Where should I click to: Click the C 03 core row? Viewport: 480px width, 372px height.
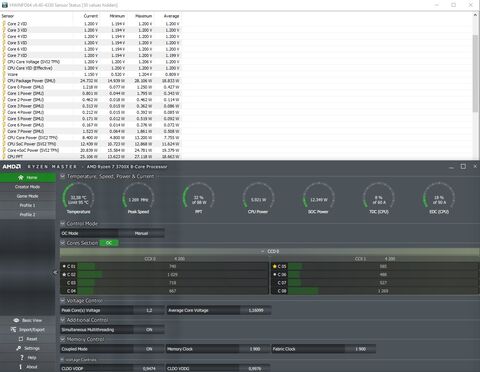[164, 283]
